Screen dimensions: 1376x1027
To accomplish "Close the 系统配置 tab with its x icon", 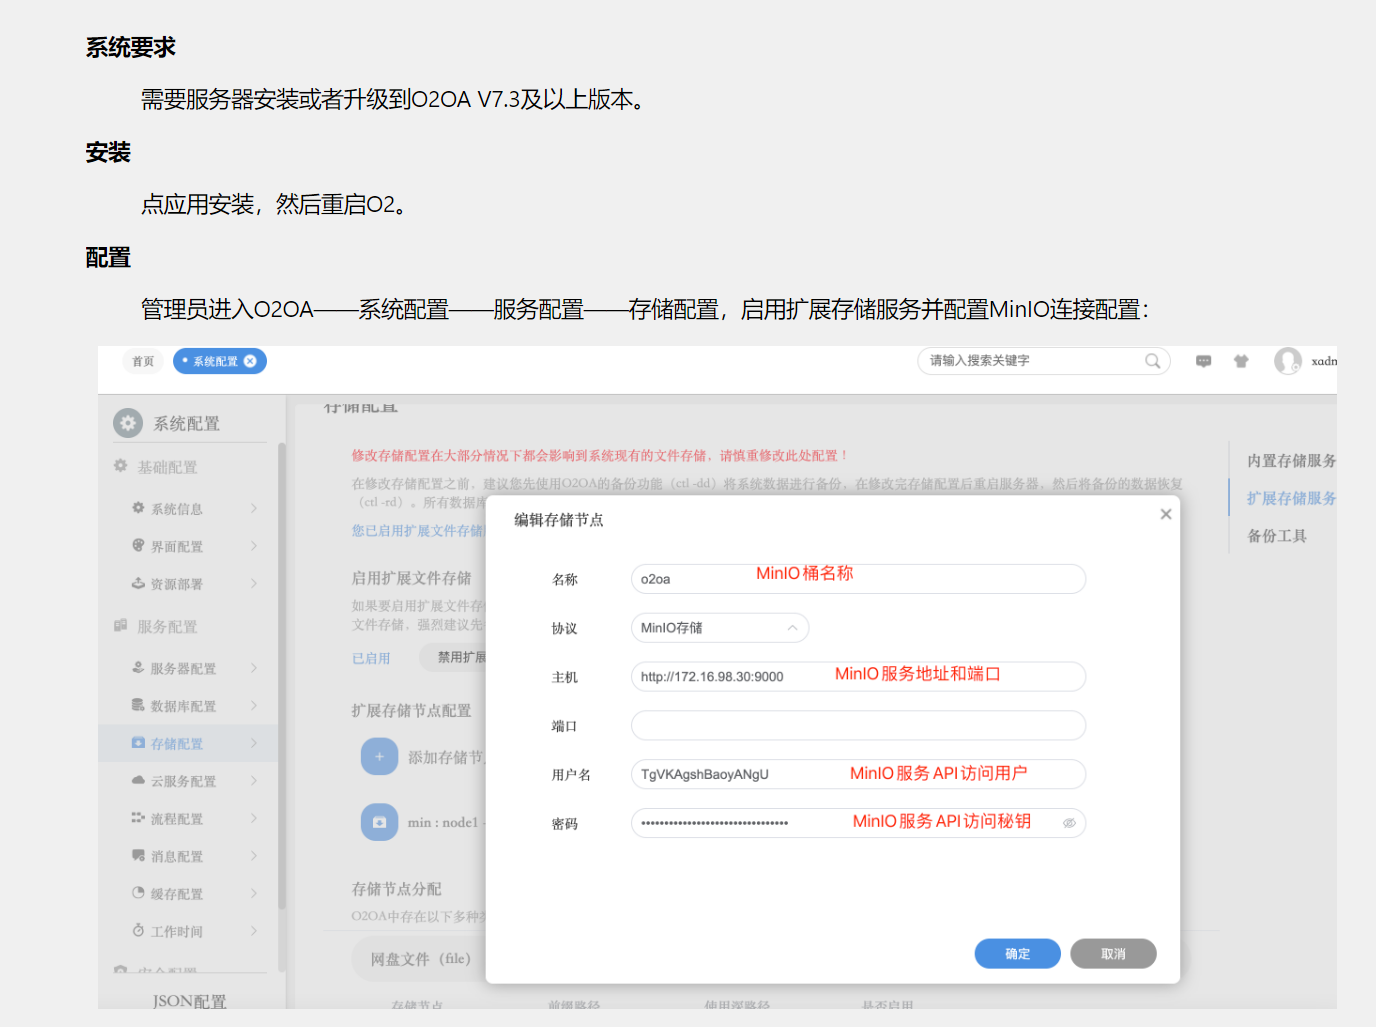I will pyautogui.click(x=250, y=361).
